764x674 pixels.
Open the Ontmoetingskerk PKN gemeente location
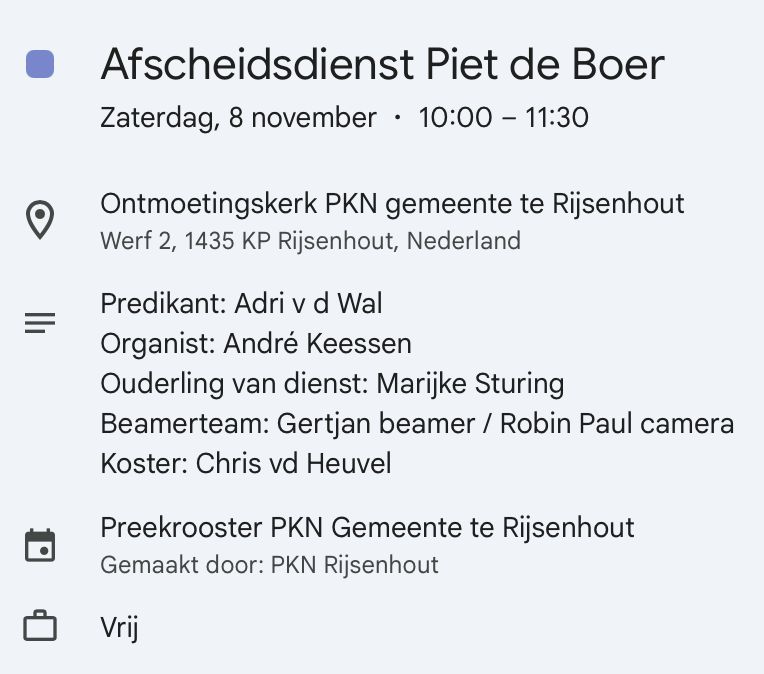point(392,204)
